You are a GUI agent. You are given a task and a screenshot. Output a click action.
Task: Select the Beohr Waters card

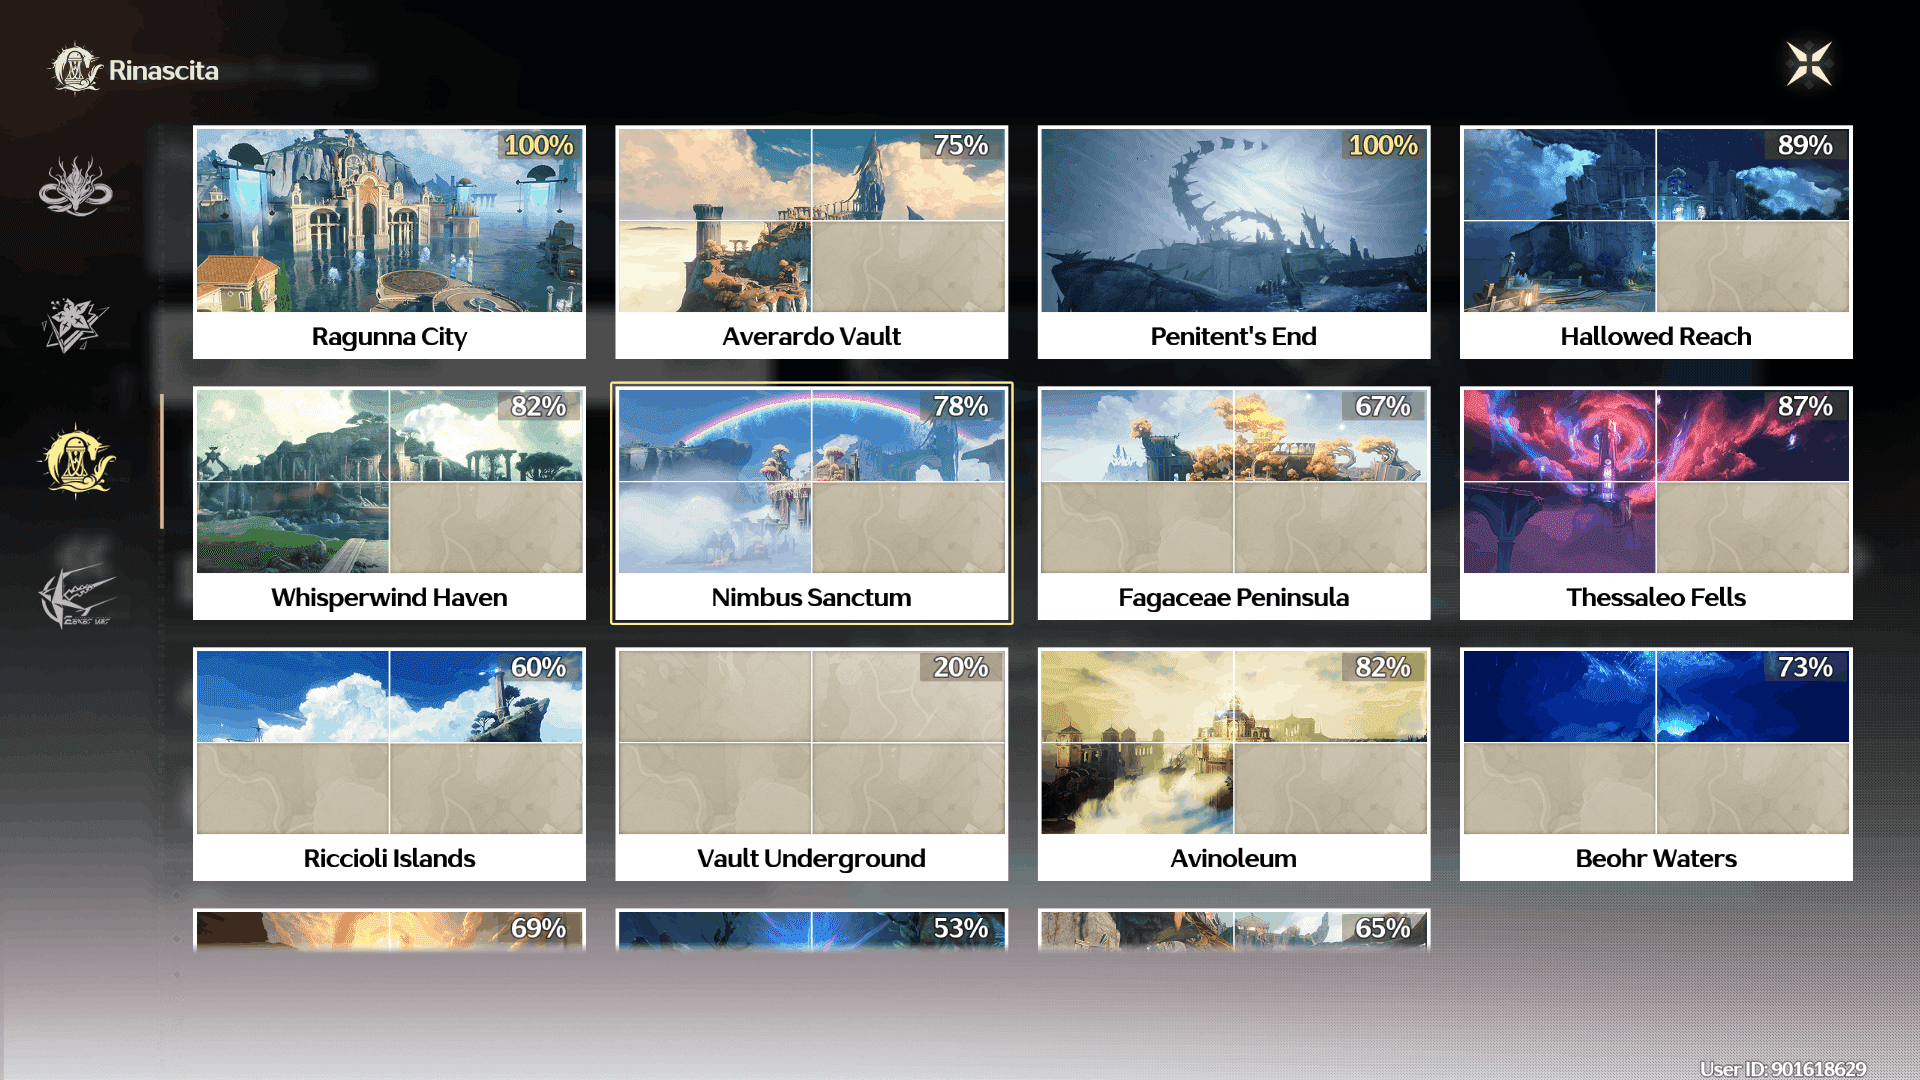pos(1655,764)
